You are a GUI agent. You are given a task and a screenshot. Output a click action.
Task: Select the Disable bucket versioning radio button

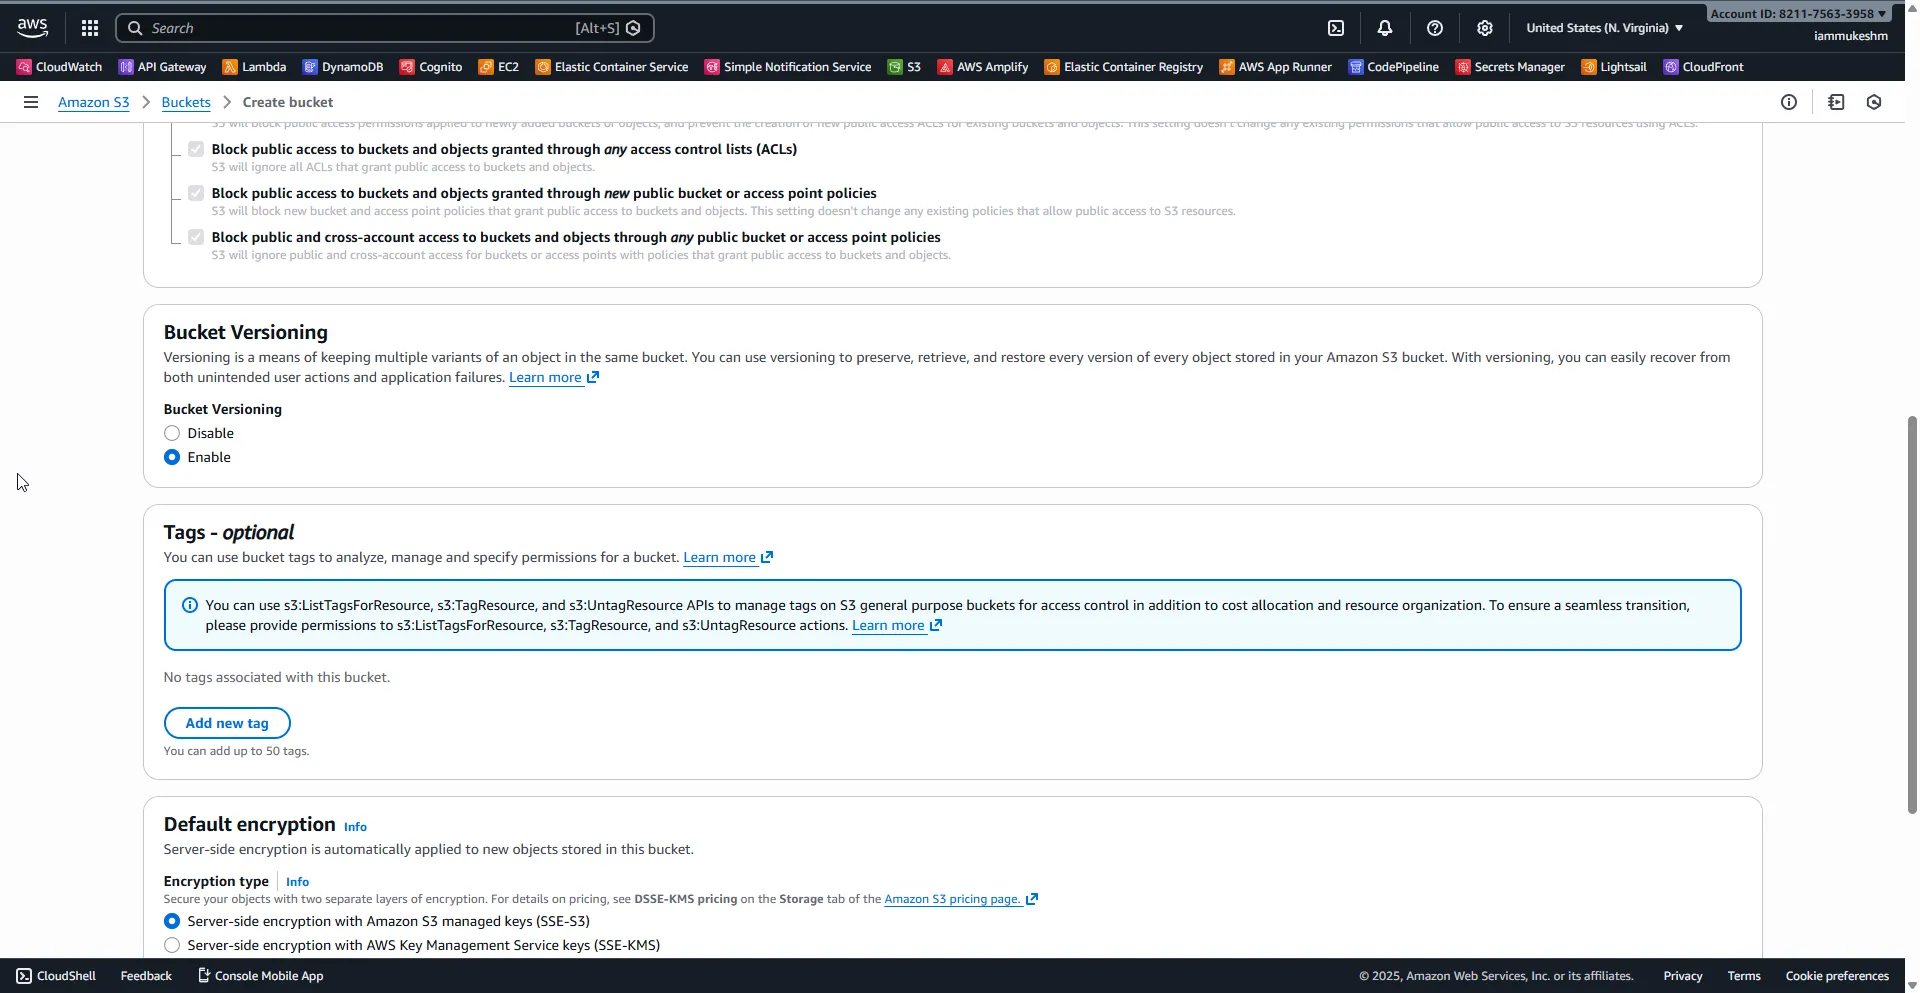click(x=171, y=433)
